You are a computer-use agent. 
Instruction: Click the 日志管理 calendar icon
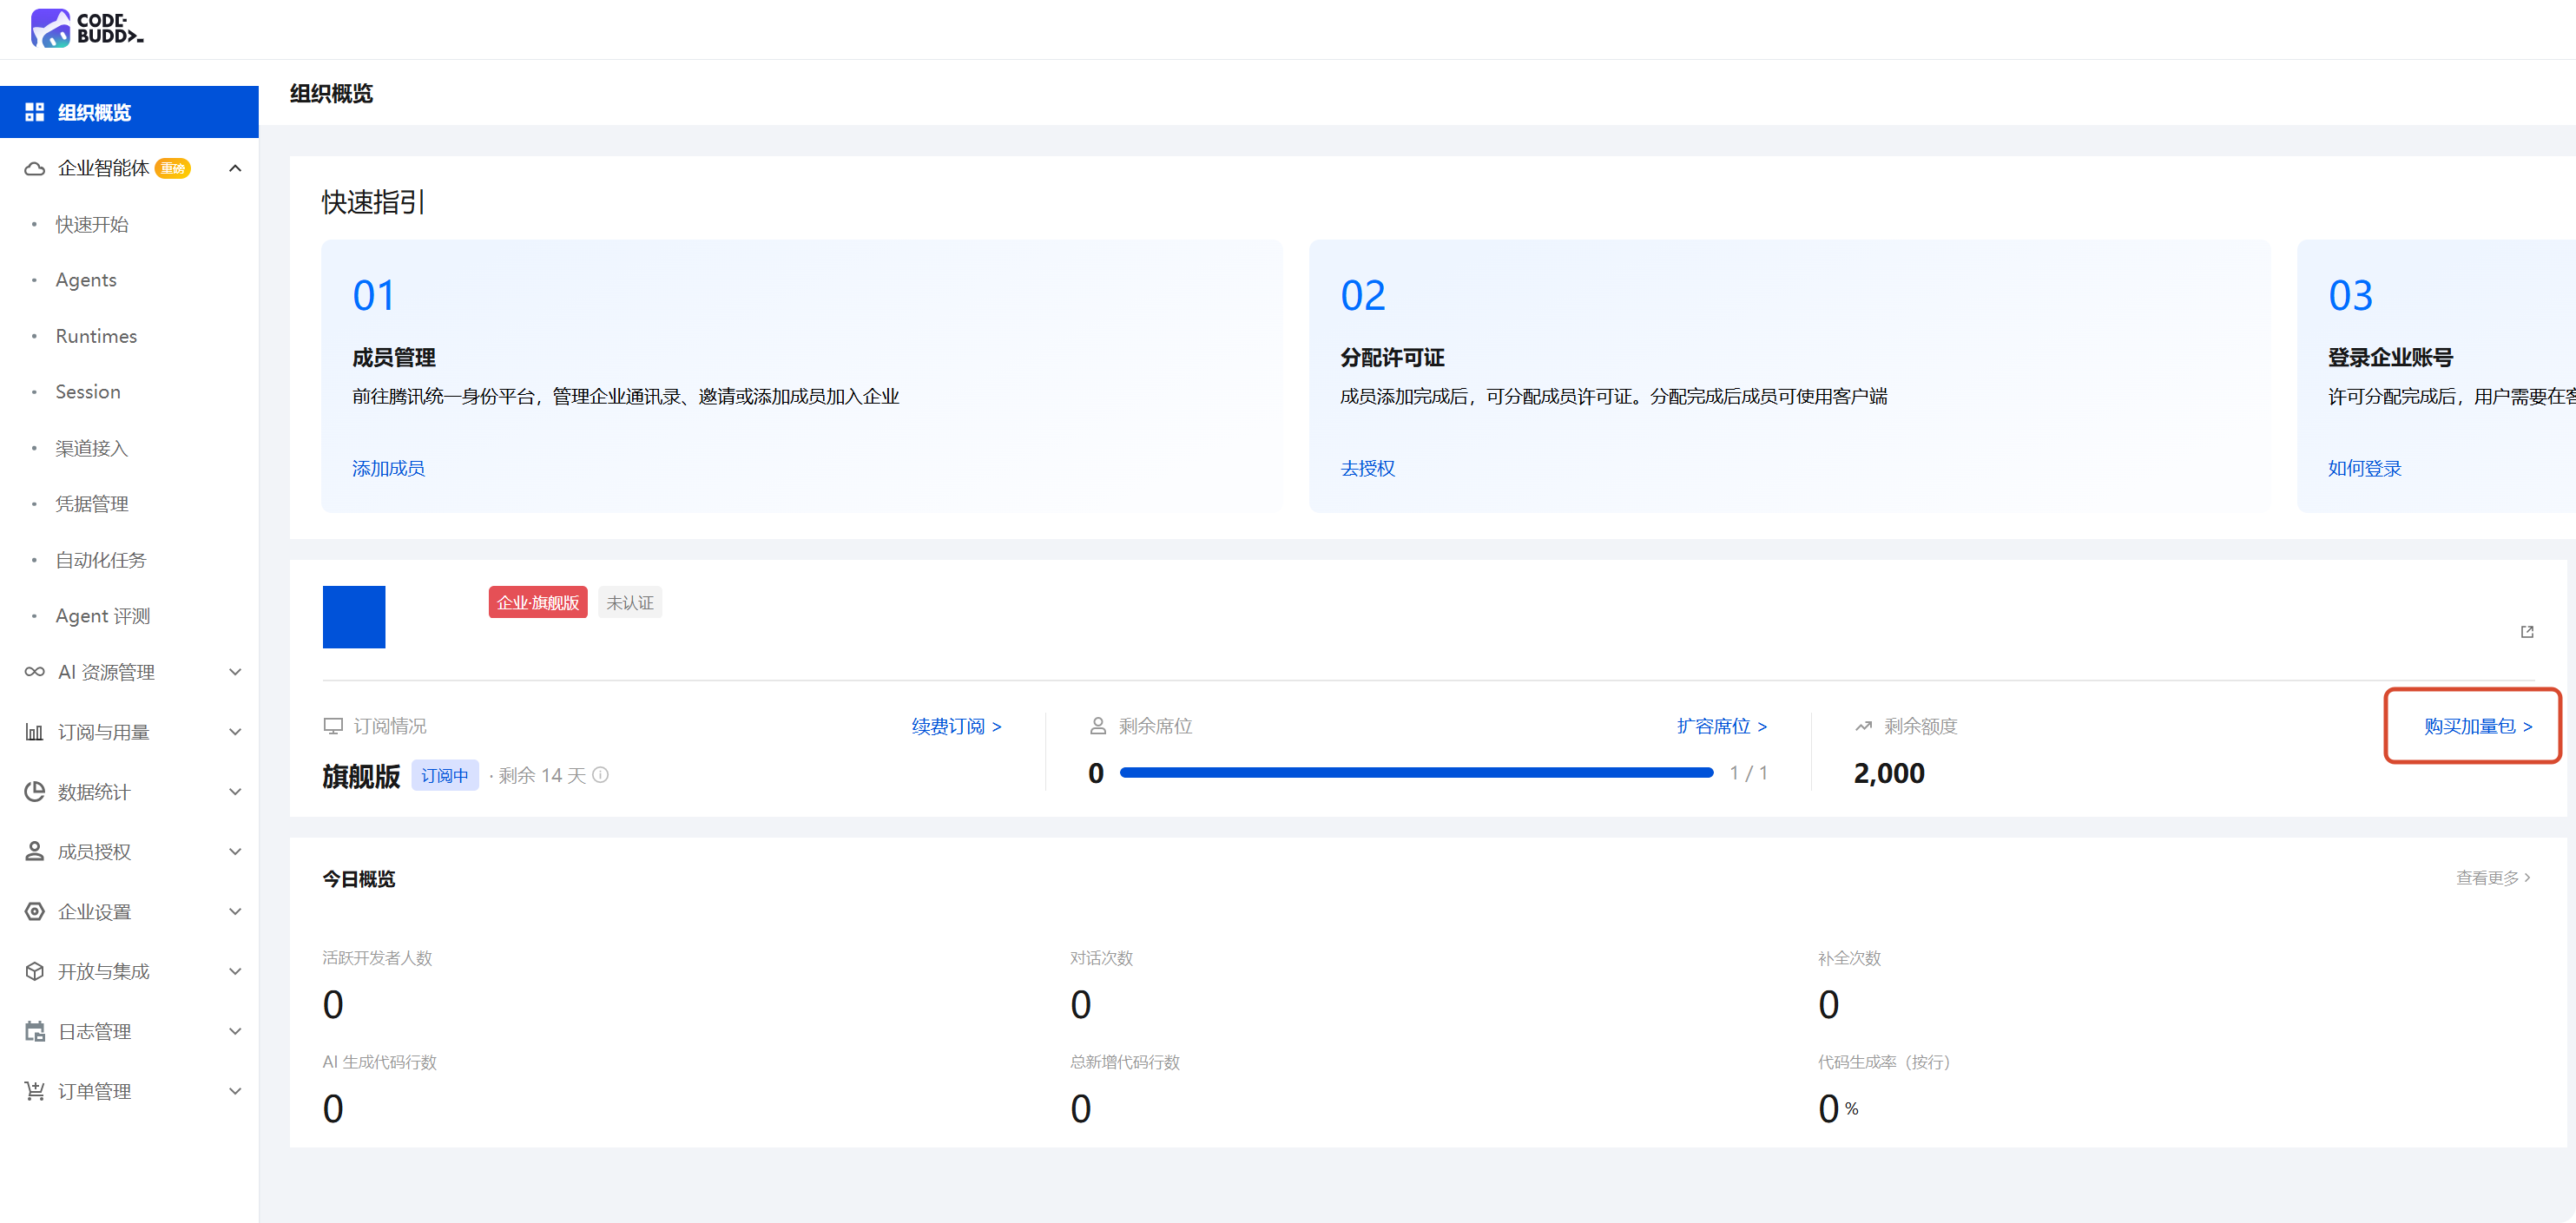click(x=34, y=1031)
